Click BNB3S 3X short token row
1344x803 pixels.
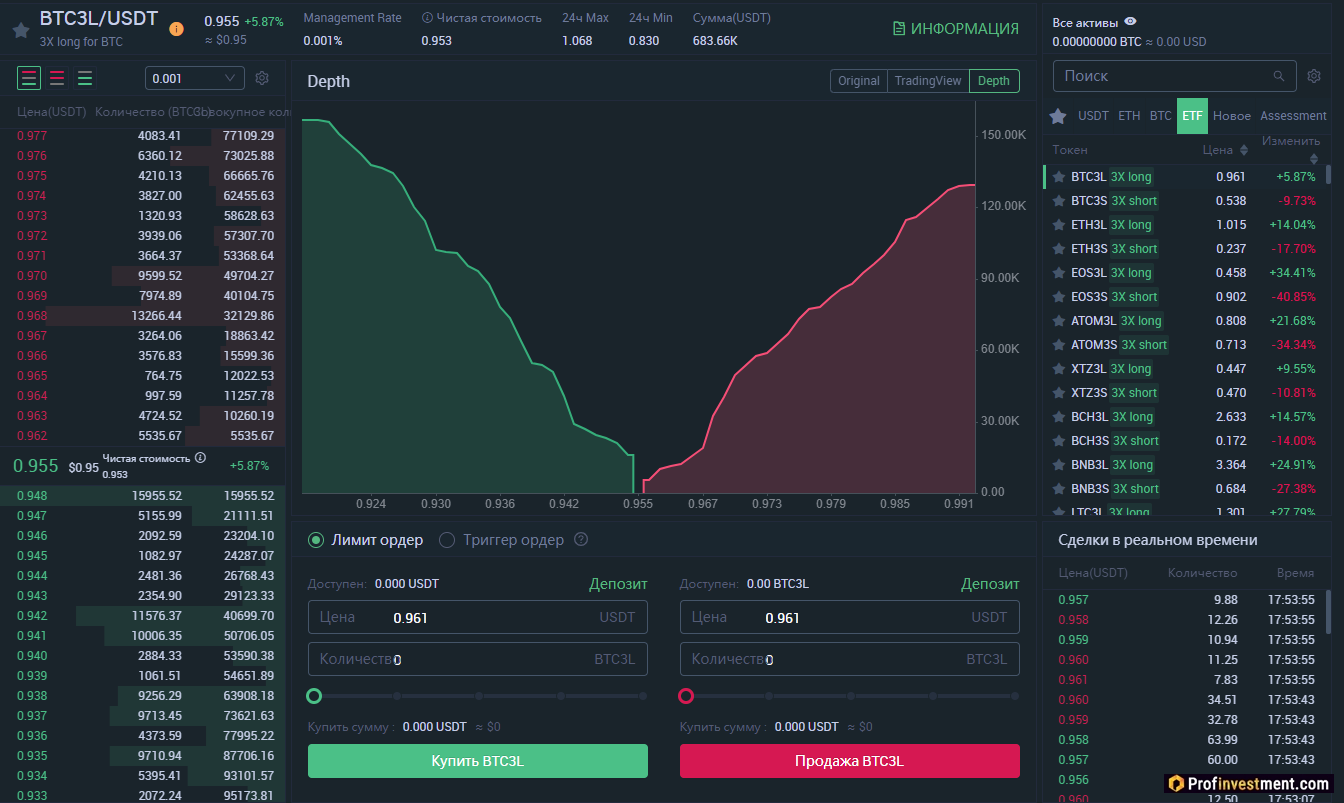tap(1185, 489)
